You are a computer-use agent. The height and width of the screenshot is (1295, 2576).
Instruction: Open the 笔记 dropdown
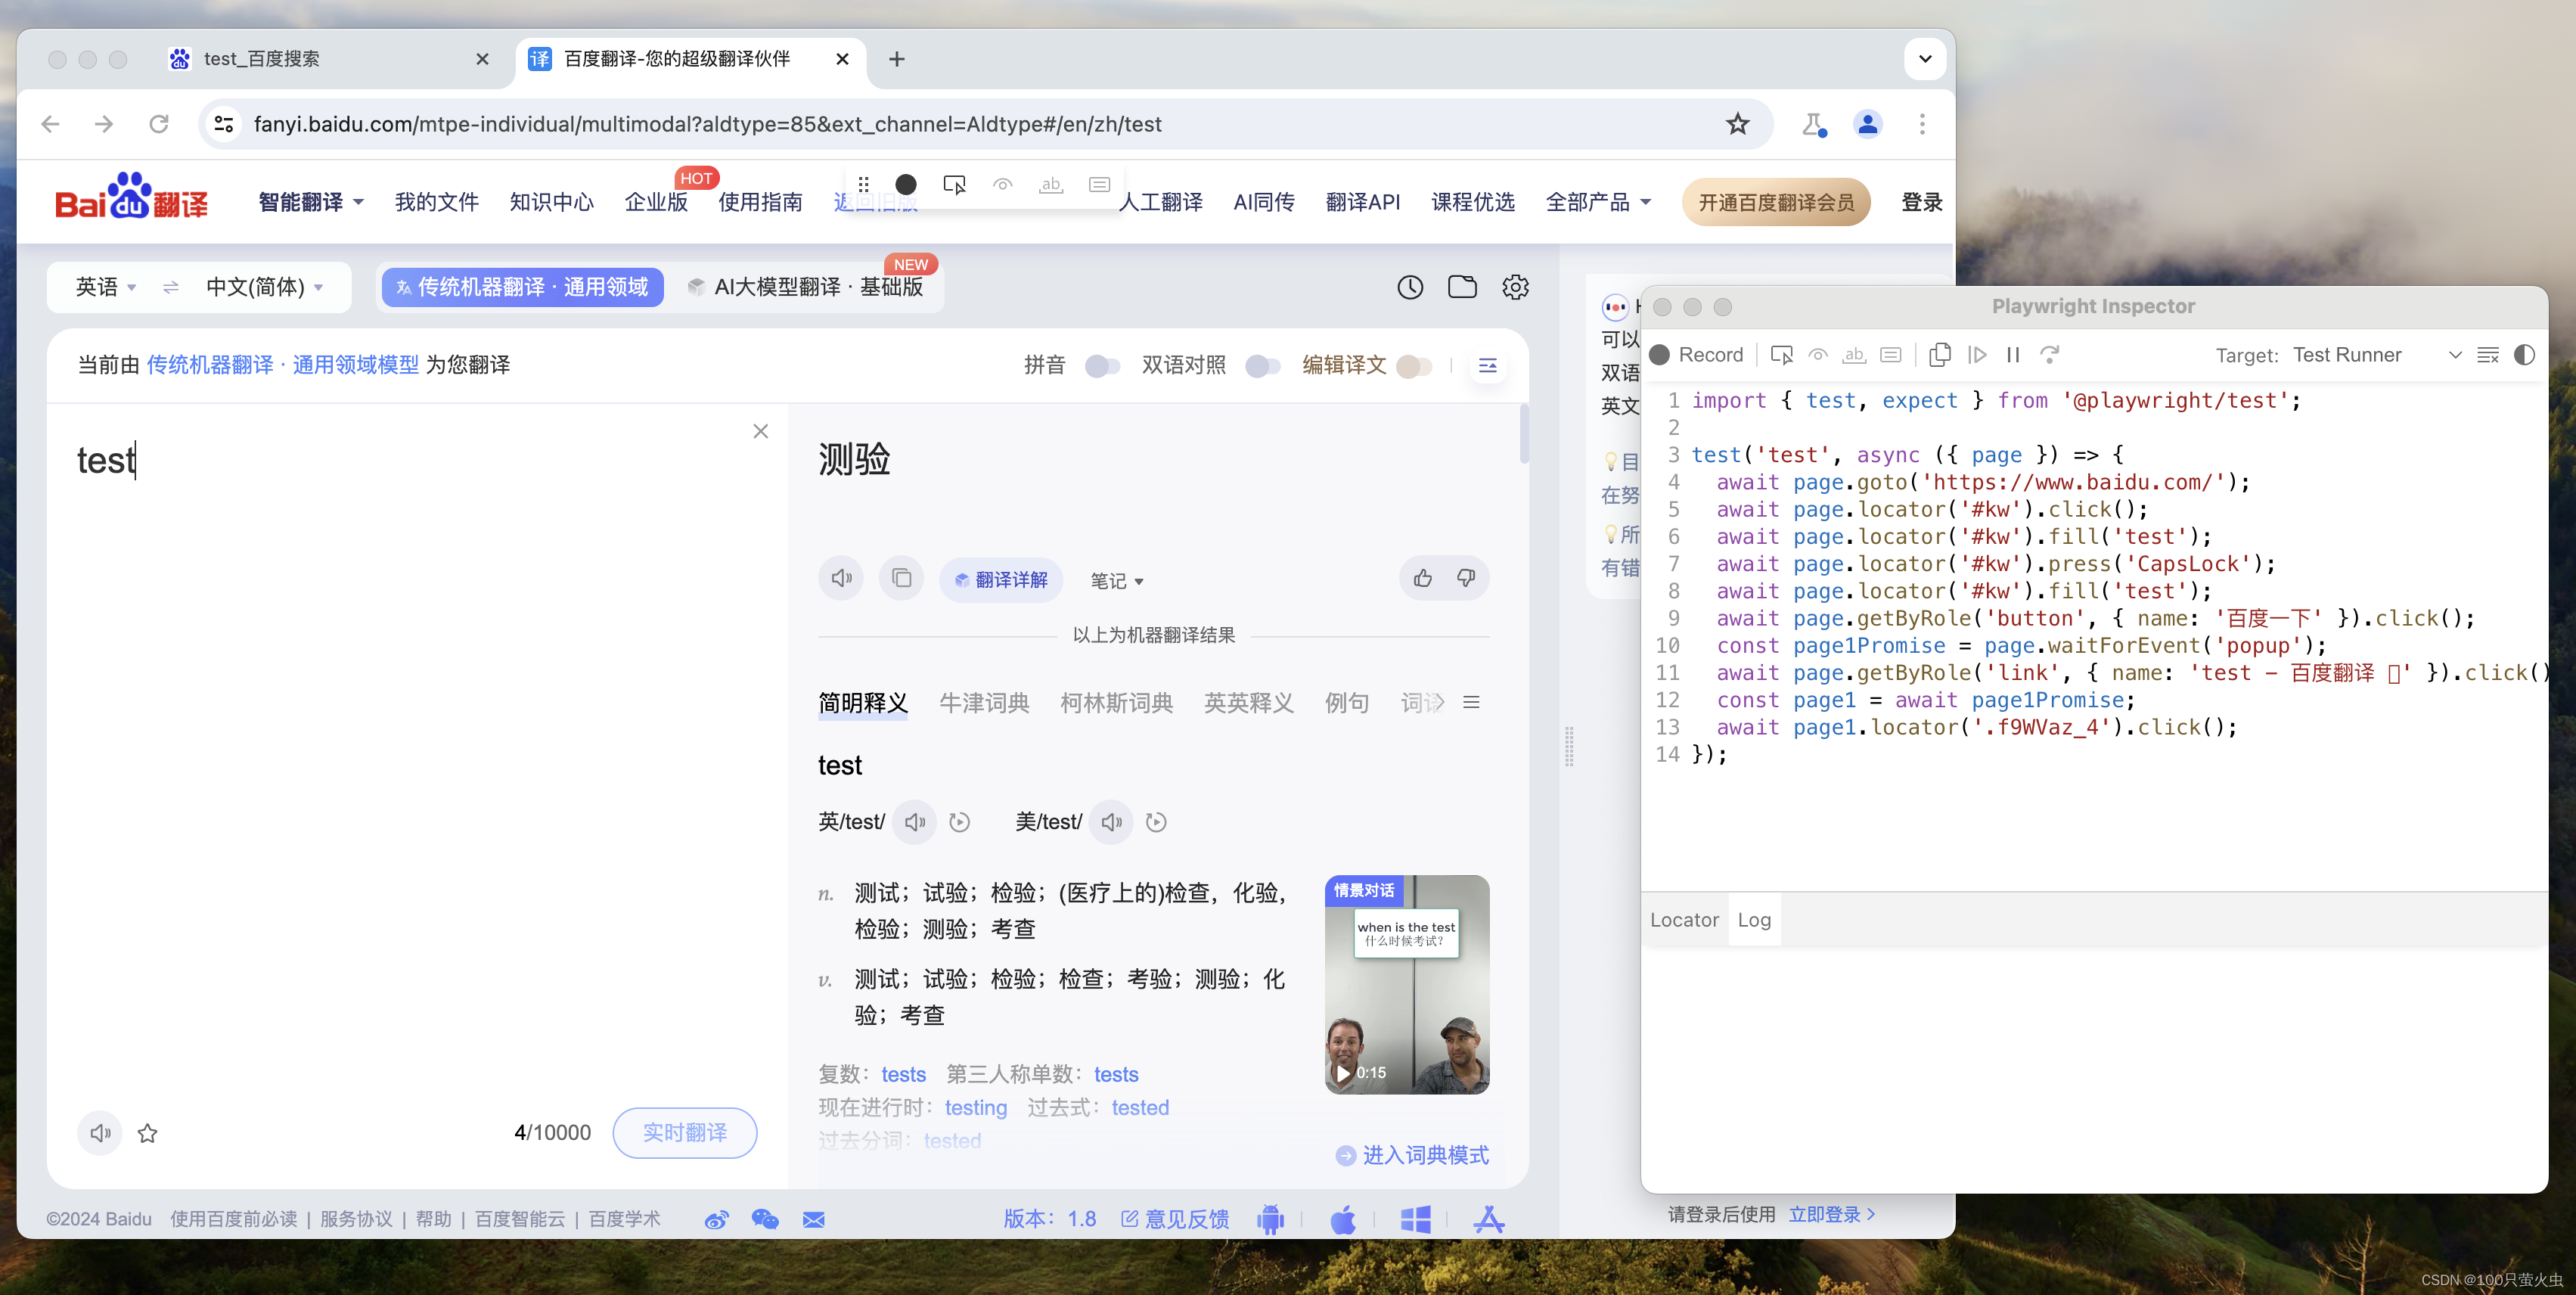[x=1116, y=581]
